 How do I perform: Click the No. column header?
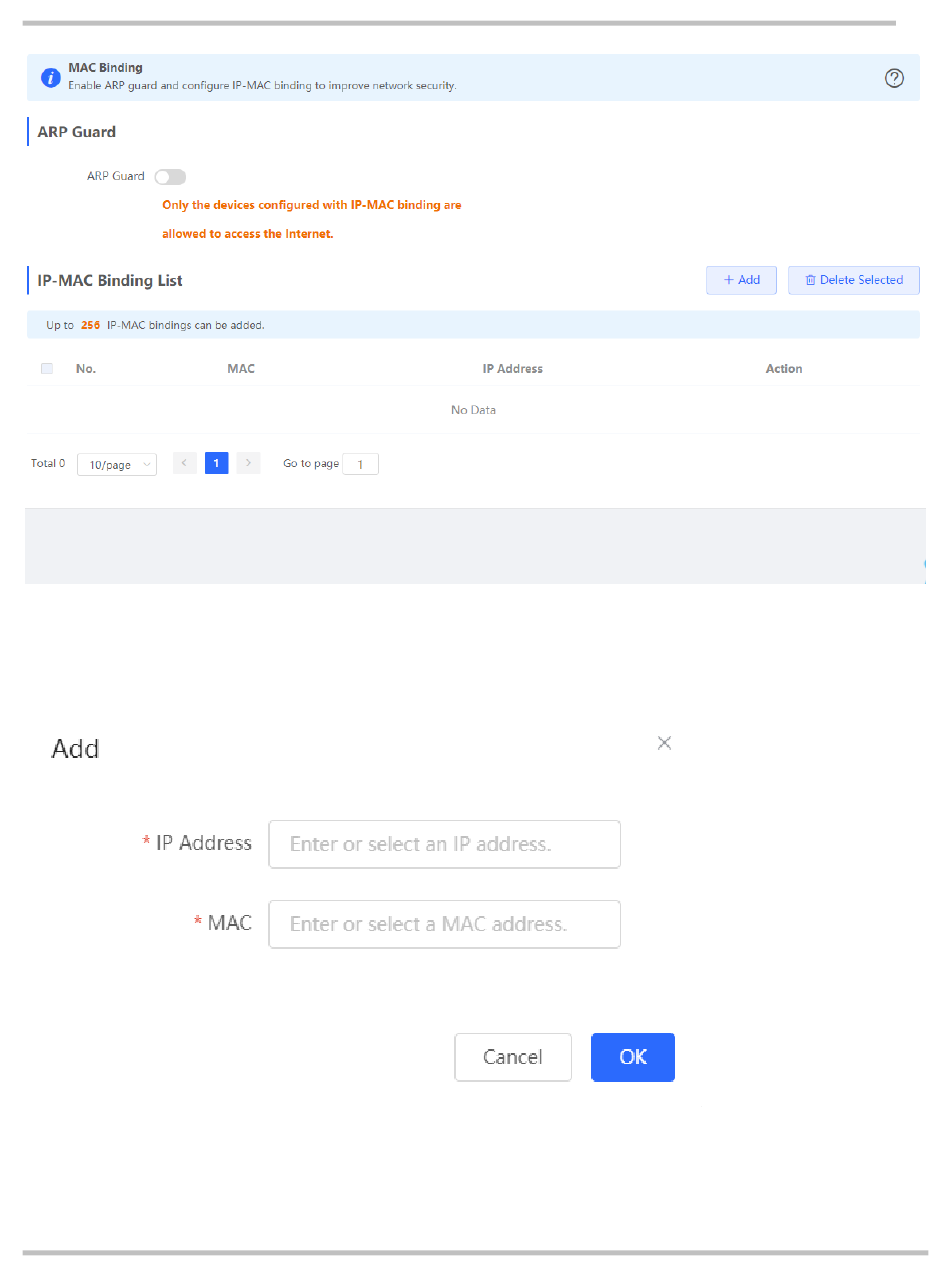pos(86,369)
